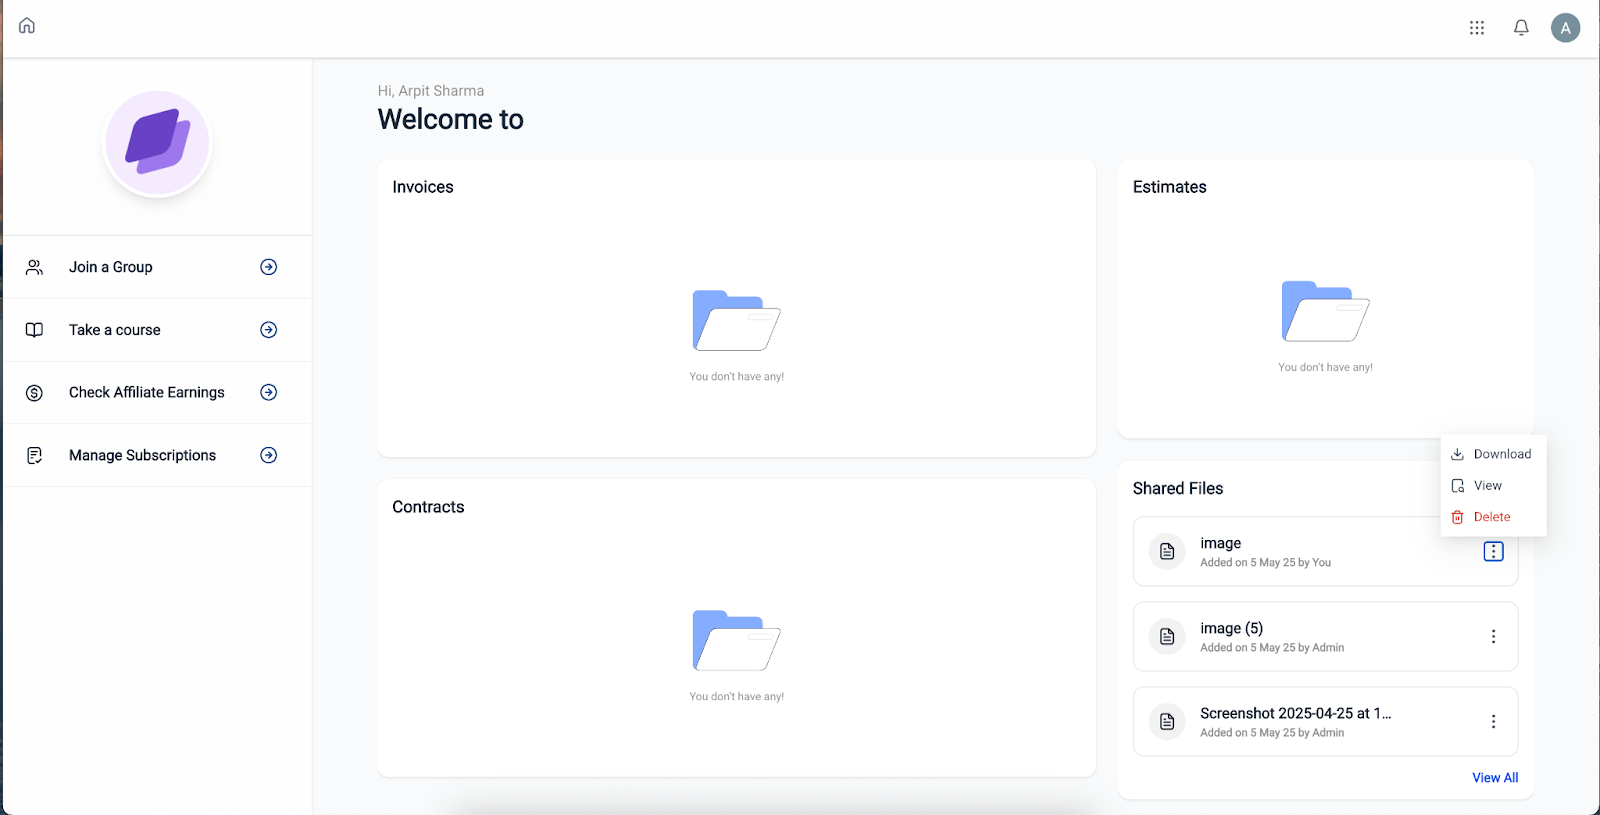Open View All shared files link
The height and width of the screenshot is (815, 1600).
click(x=1495, y=777)
